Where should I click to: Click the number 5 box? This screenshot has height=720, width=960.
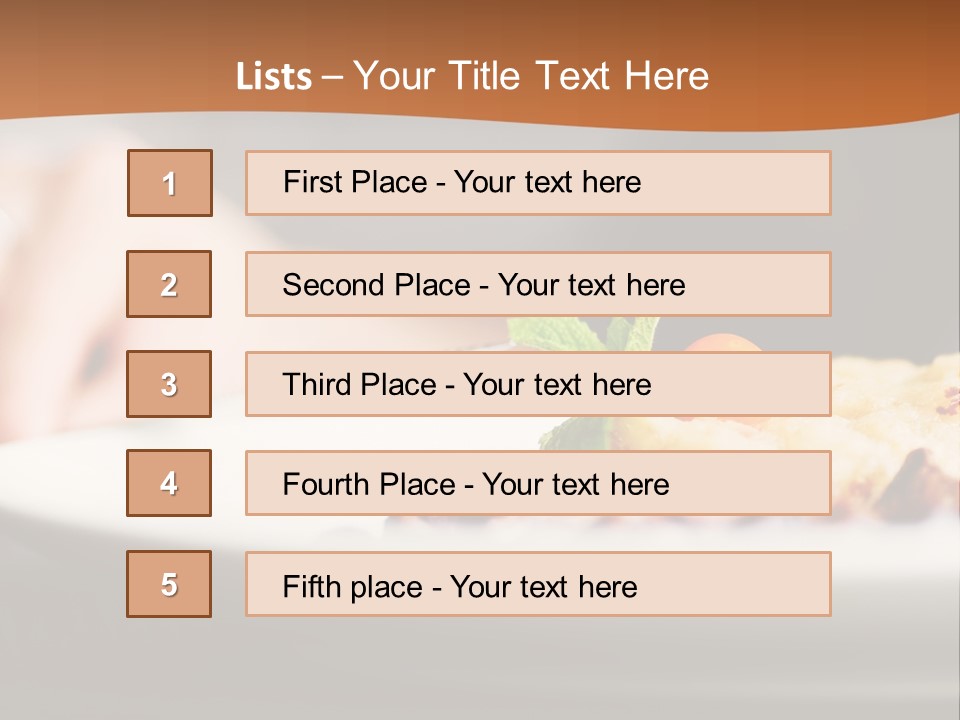(x=169, y=584)
